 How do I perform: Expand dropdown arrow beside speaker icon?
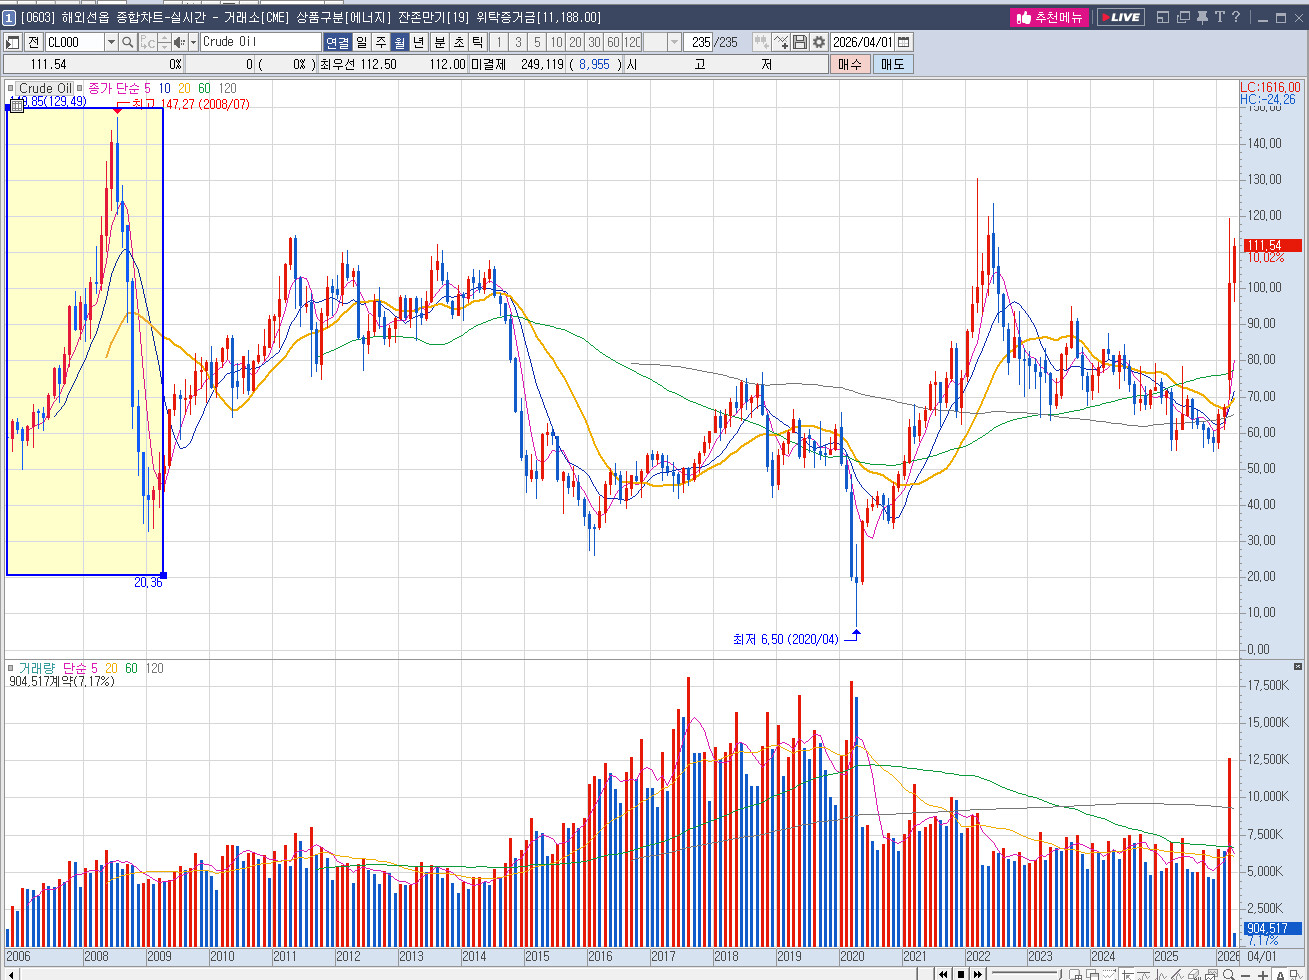point(192,42)
